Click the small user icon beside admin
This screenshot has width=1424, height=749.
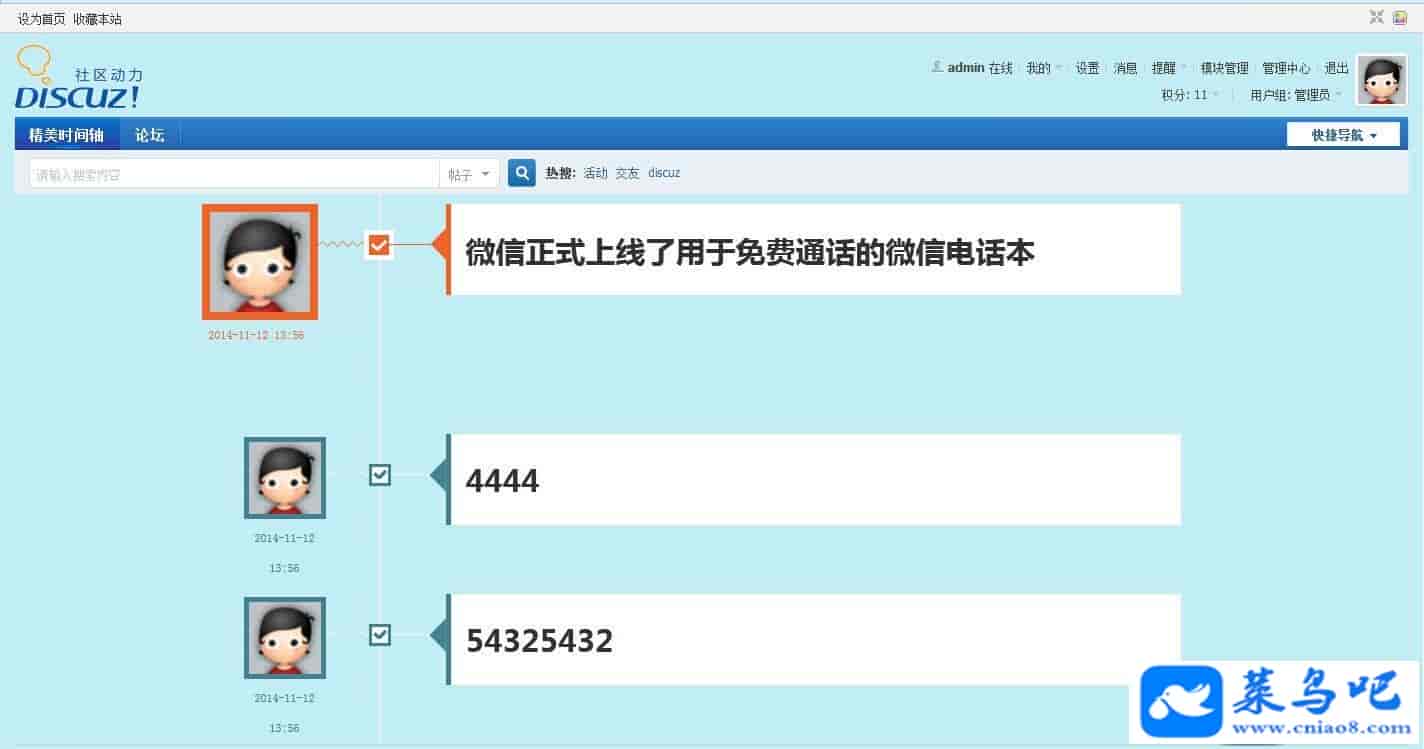937,67
